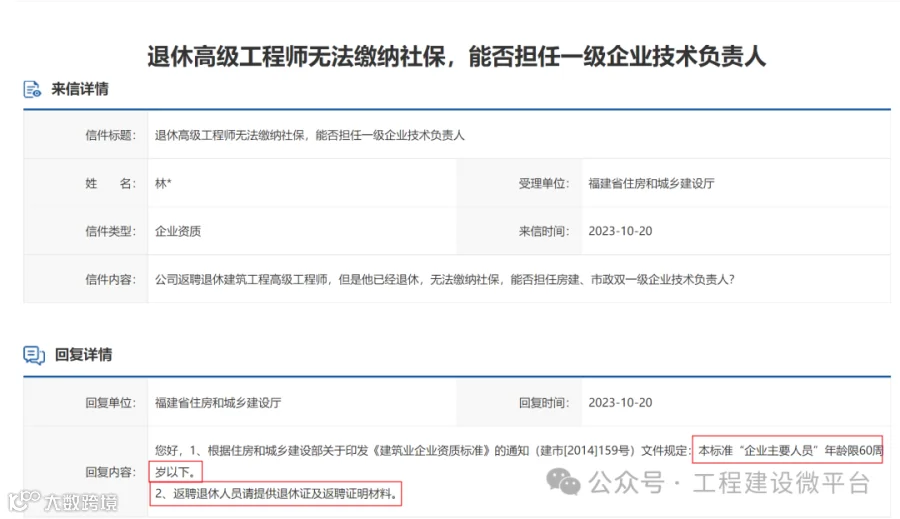Click the 来信时间 label

click(544, 231)
